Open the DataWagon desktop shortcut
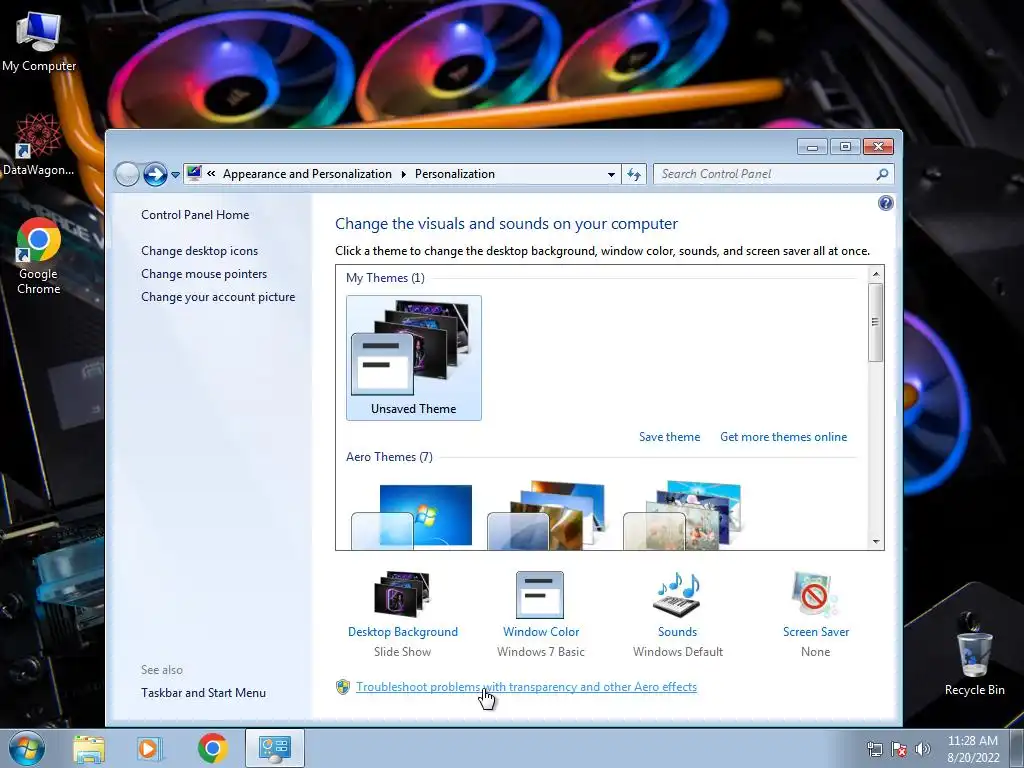The height and width of the screenshot is (768, 1024). coord(39,144)
